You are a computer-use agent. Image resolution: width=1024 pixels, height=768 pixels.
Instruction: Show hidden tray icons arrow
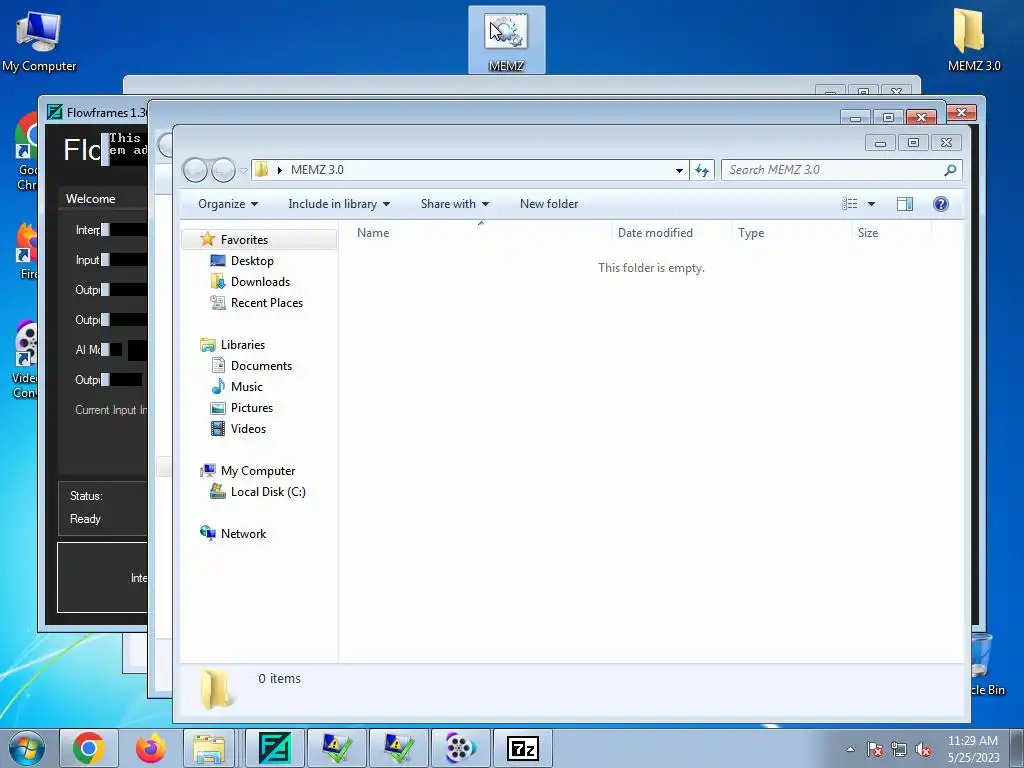click(x=850, y=749)
